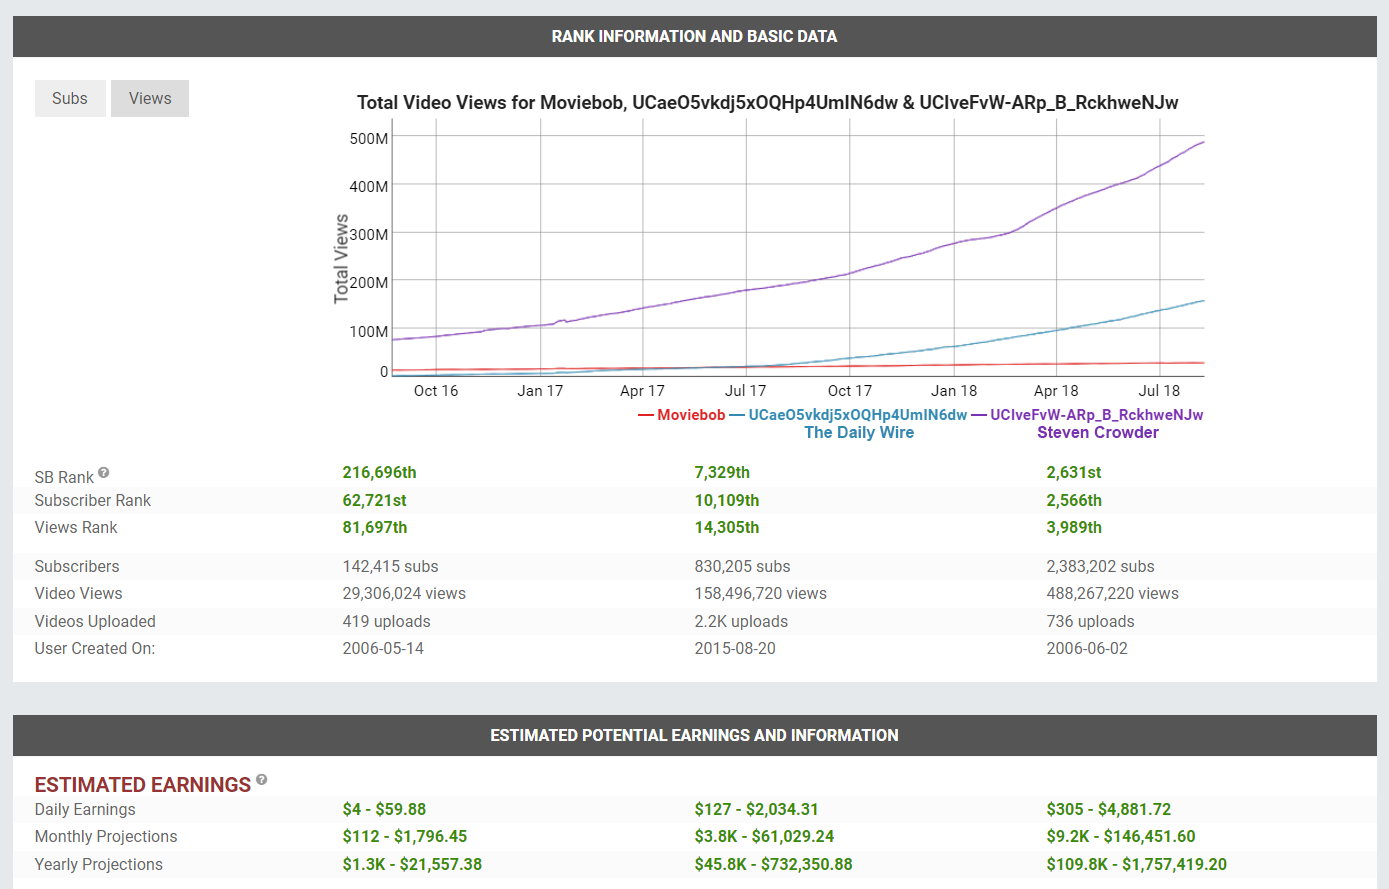Click the '158,496,720 views' value

761,593
